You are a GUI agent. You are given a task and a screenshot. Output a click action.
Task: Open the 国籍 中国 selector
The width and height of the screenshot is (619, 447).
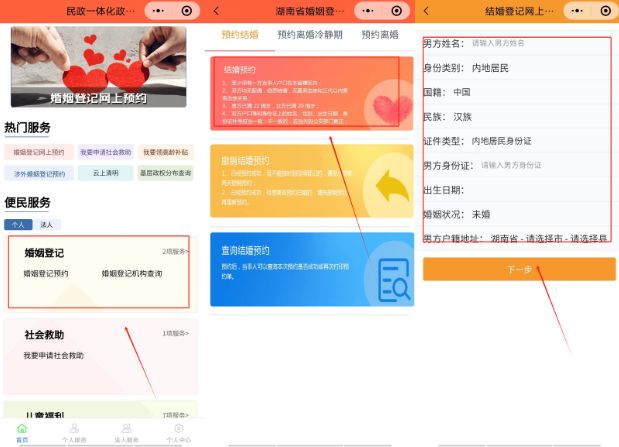pyautogui.click(x=517, y=92)
